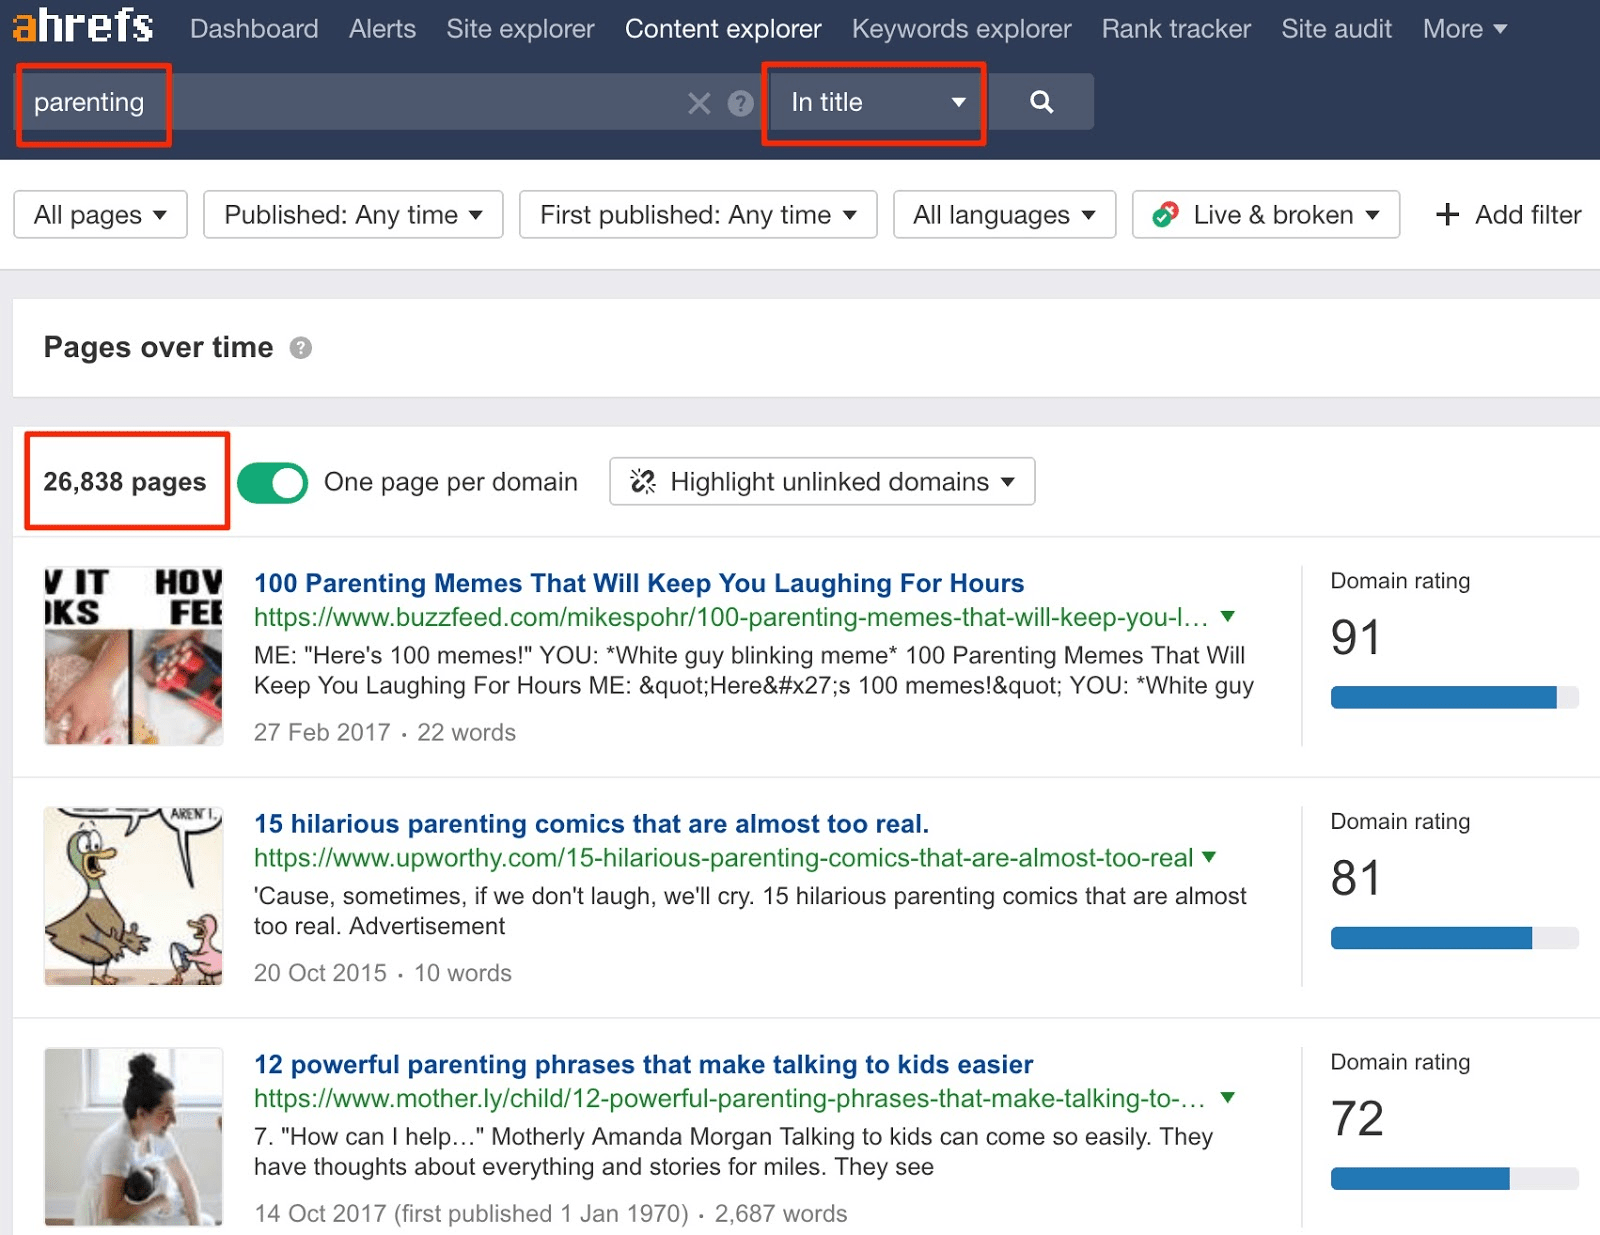Open 12 powerful parenting phrases link

coord(643,1064)
